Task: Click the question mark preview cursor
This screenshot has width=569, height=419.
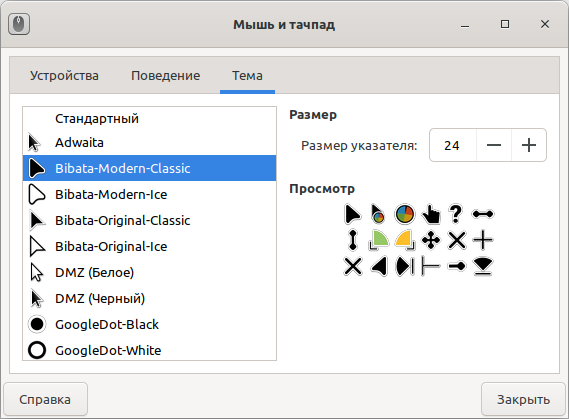Action: click(456, 214)
